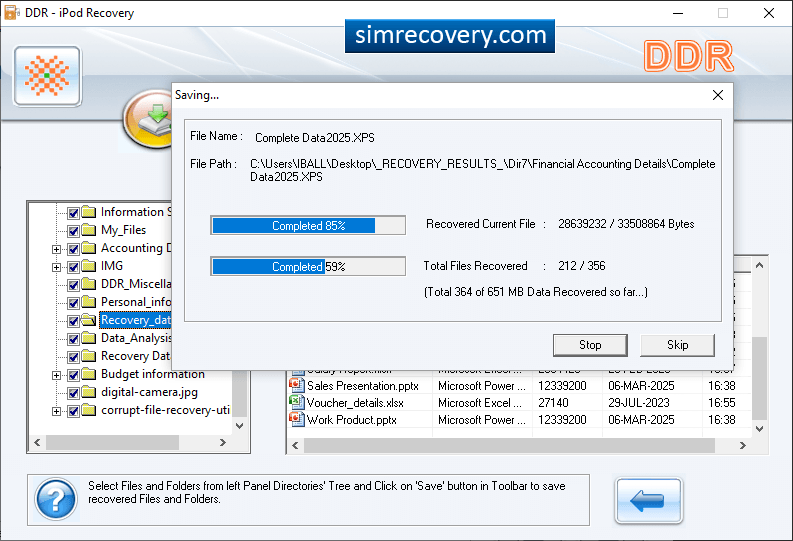Screen dimensions: 793x541
Task: Click the 27140 size cell
Action: point(553,403)
